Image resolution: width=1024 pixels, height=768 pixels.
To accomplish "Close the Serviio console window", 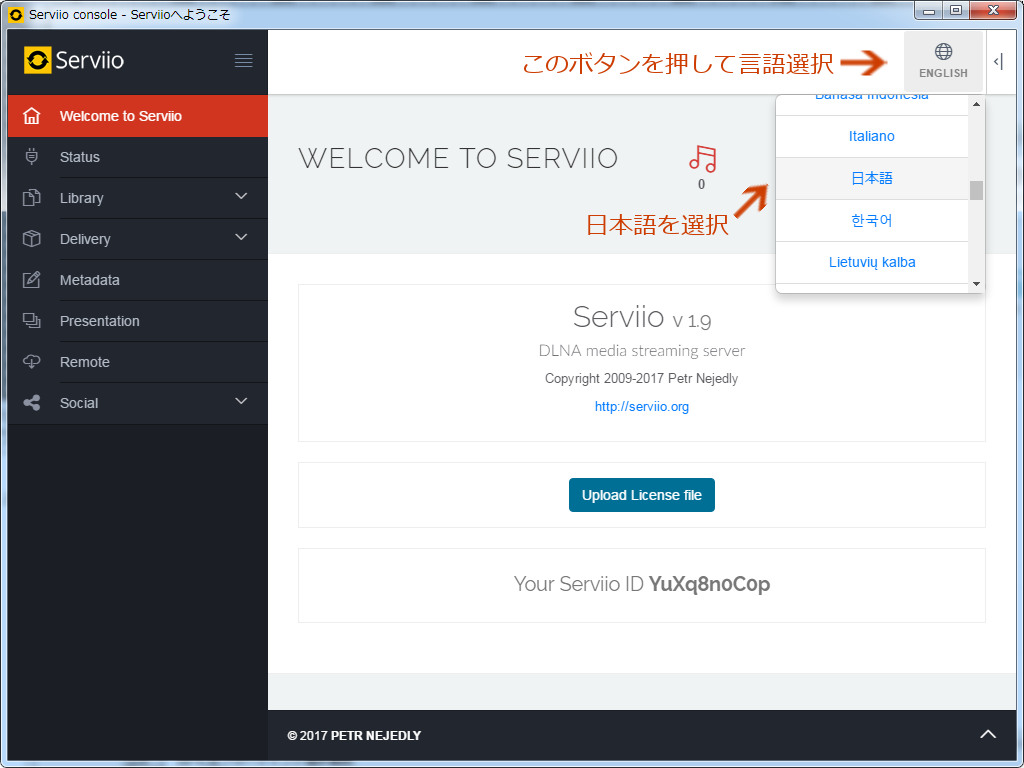I will coord(993,10).
